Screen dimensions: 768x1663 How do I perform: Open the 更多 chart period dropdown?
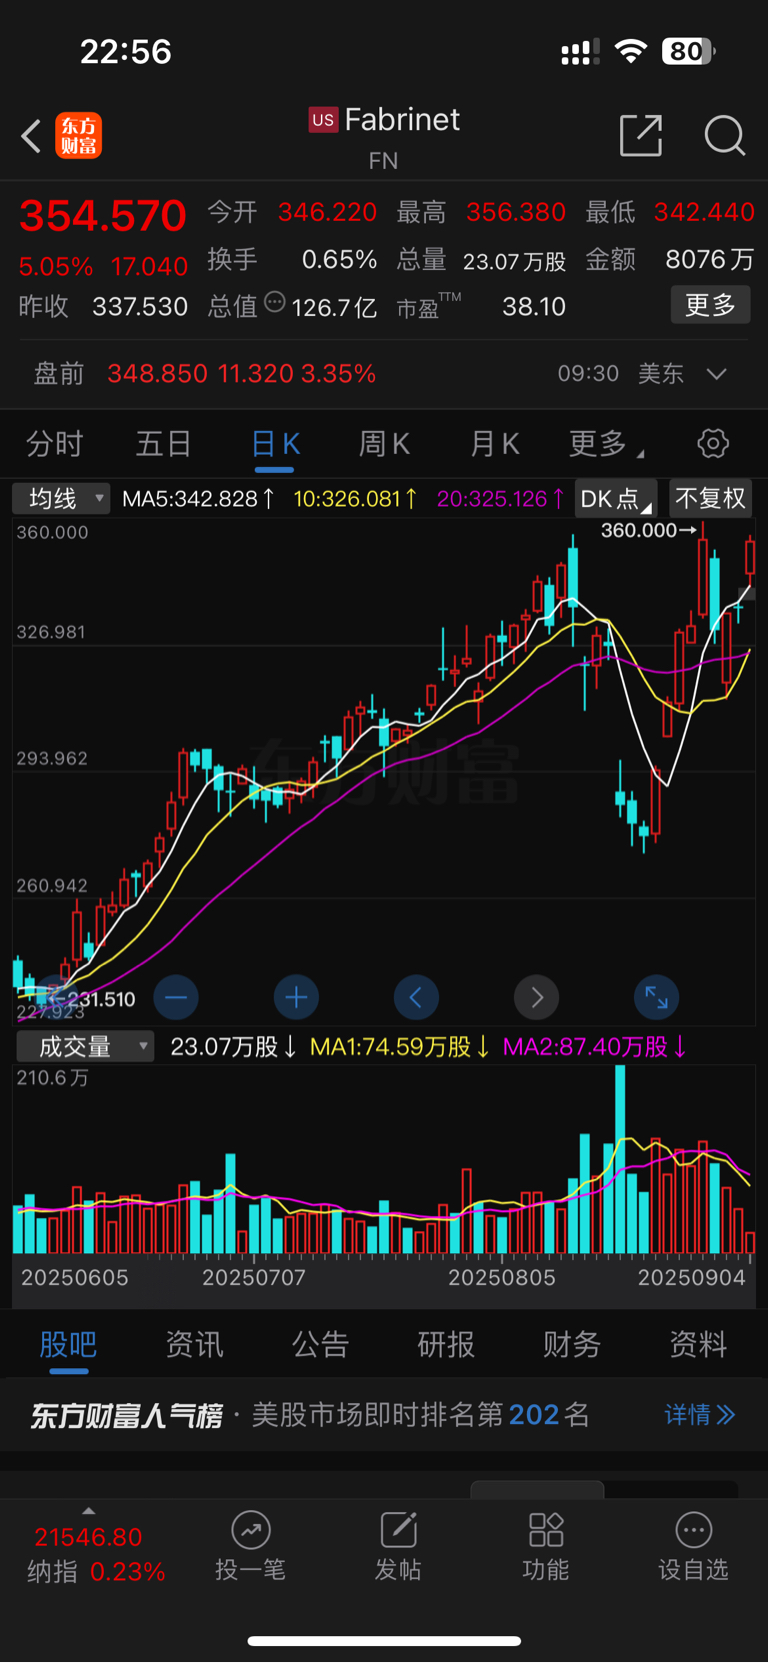click(x=606, y=444)
